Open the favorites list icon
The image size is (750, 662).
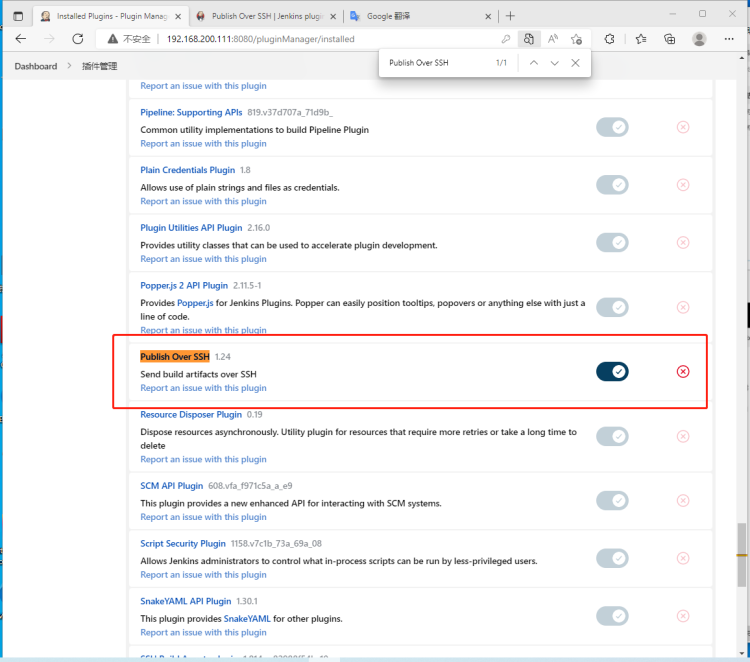tap(641, 39)
